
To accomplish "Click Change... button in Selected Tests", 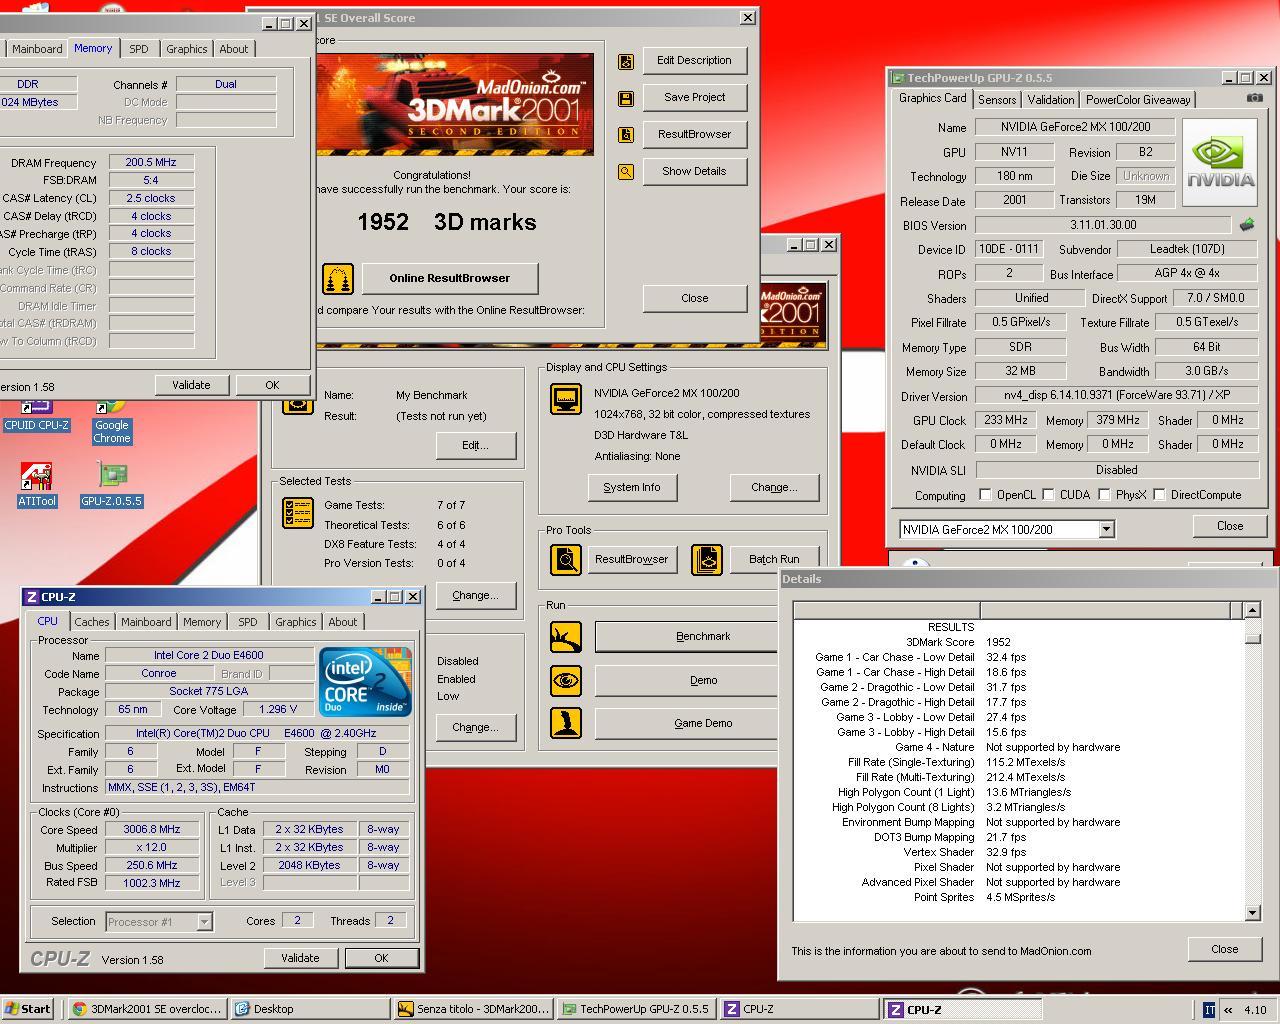I will 476,595.
